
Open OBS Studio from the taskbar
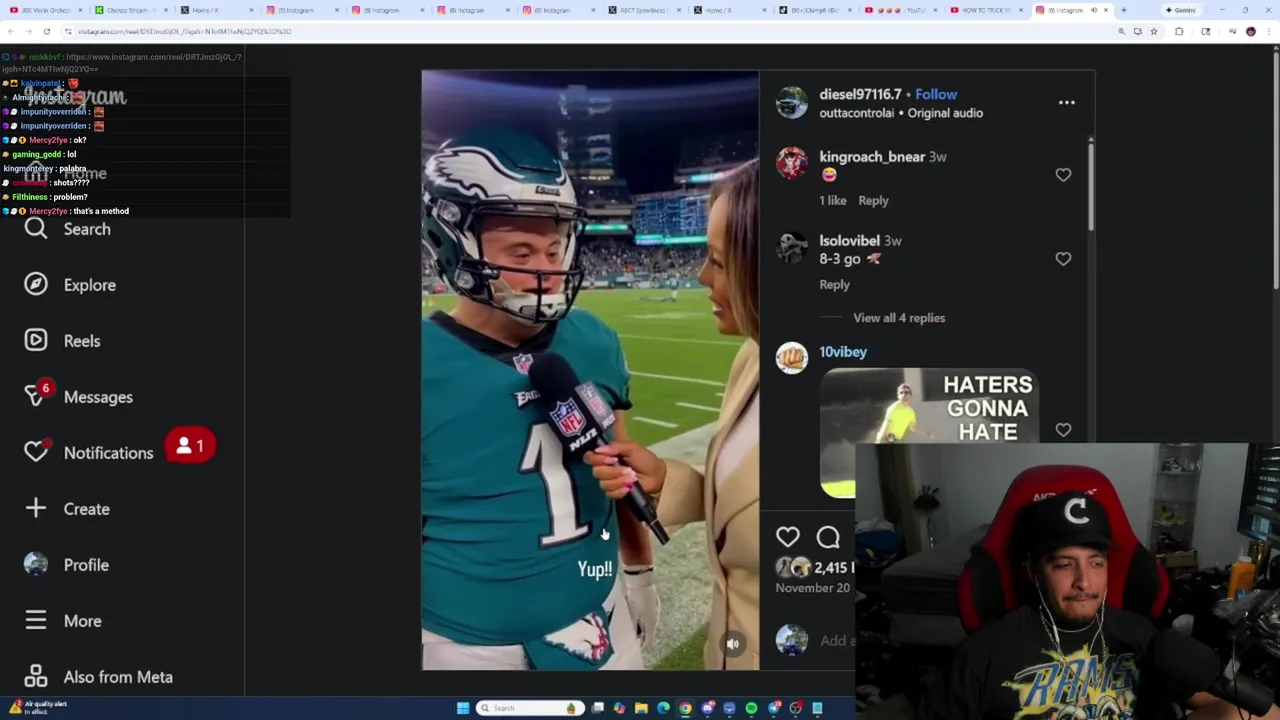coord(795,708)
